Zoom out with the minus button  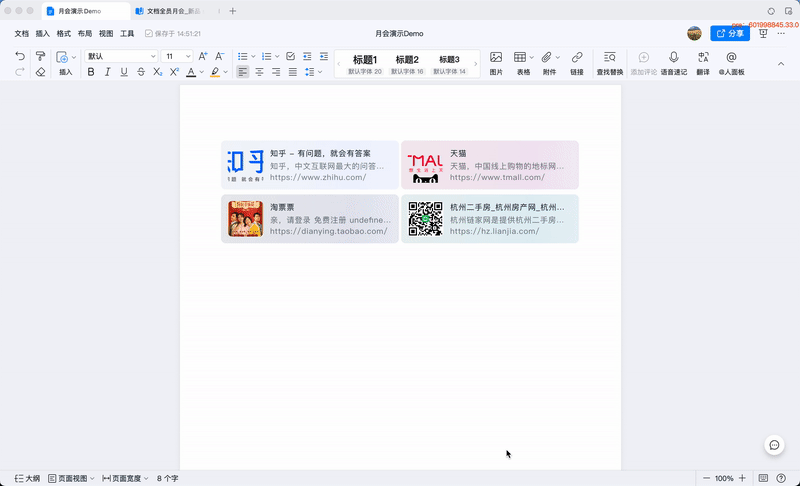point(706,478)
